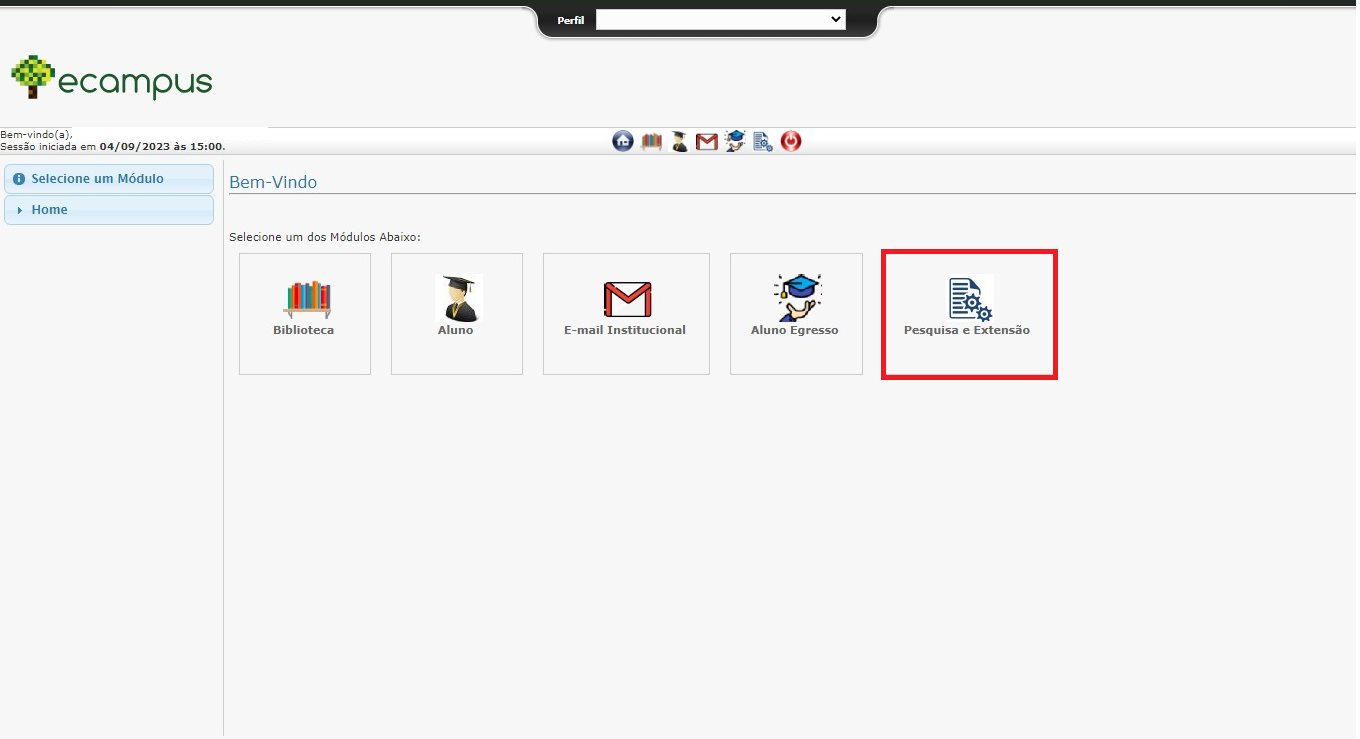This screenshot has height=739, width=1360.
Task: Open institutional e-mail via the toolbar envelope icon
Action: coord(707,142)
